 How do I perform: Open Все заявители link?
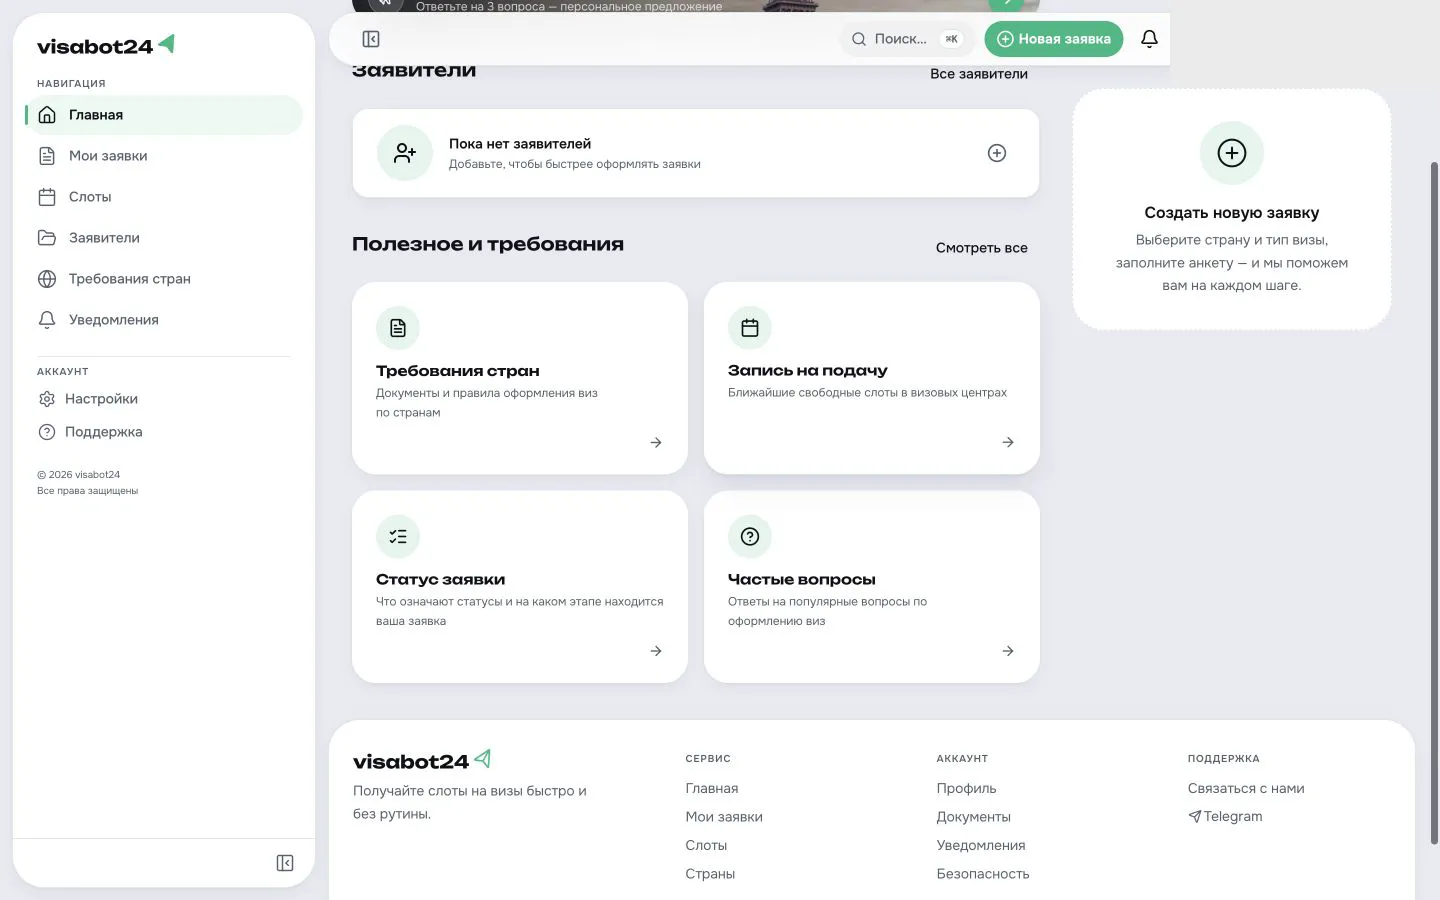(979, 74)
